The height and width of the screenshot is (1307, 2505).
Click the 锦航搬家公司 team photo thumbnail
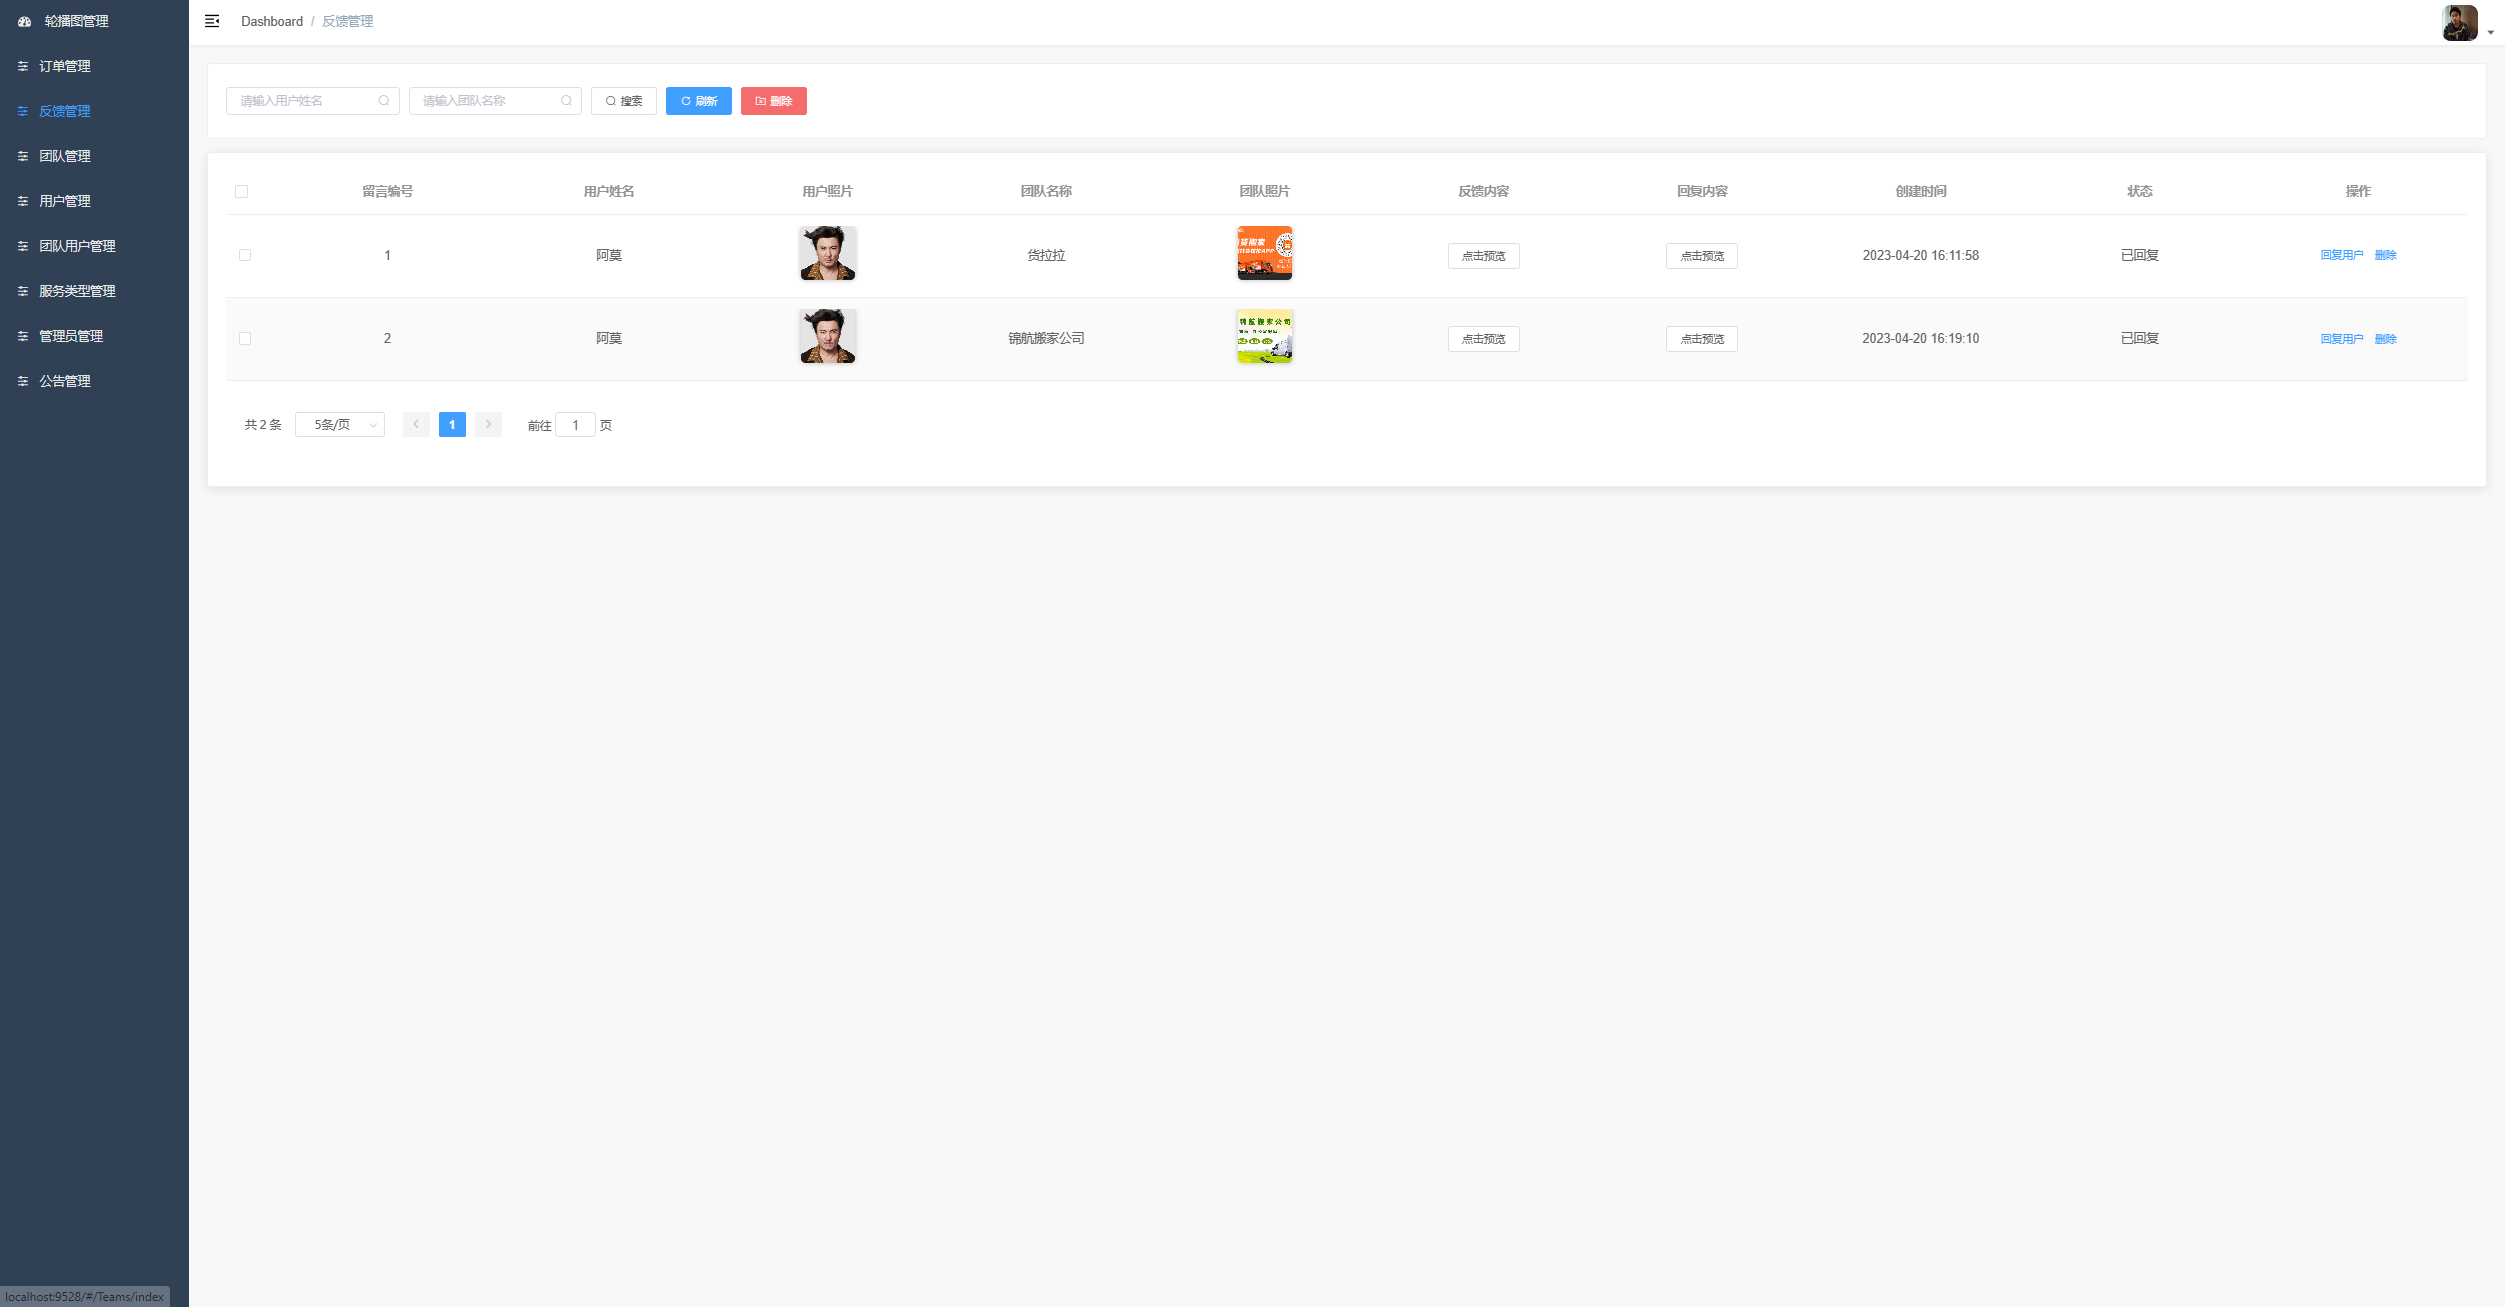pos(1264,336)
